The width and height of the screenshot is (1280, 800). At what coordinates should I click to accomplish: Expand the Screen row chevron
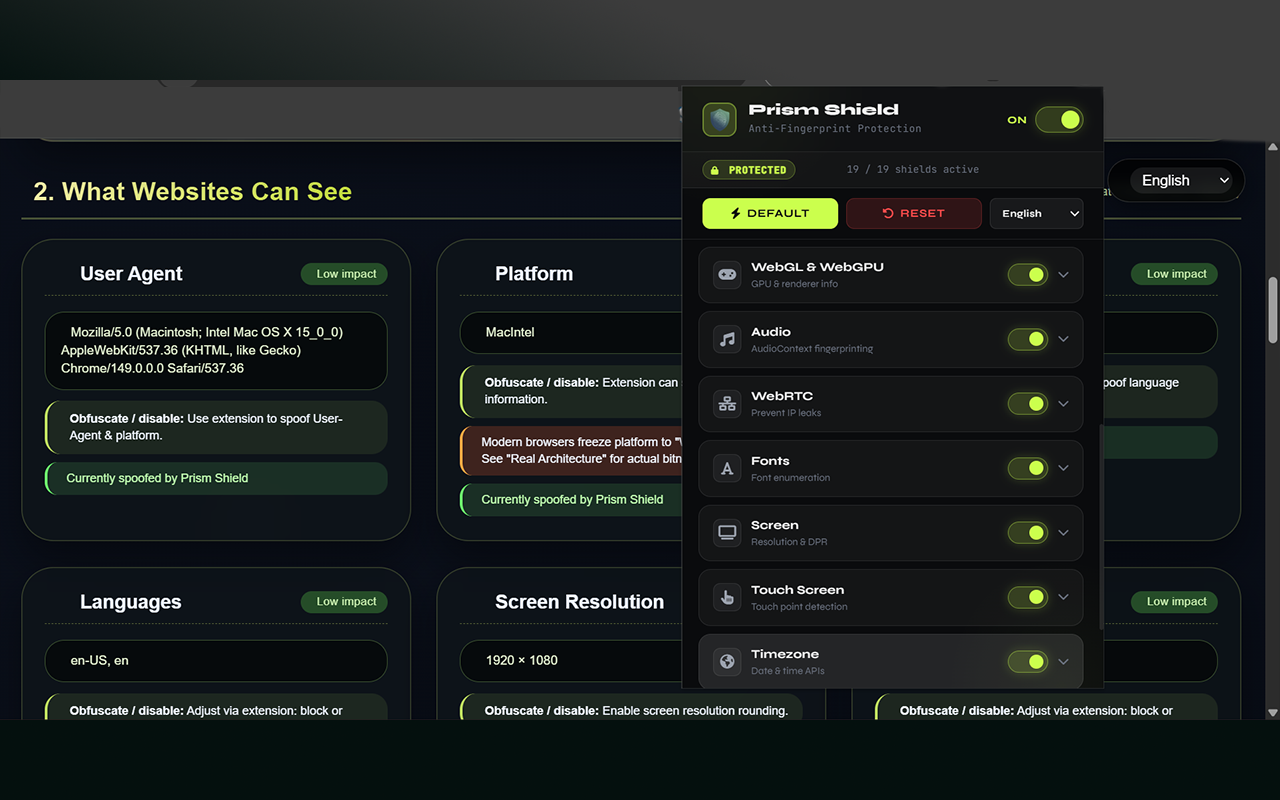pos(1063,533)
